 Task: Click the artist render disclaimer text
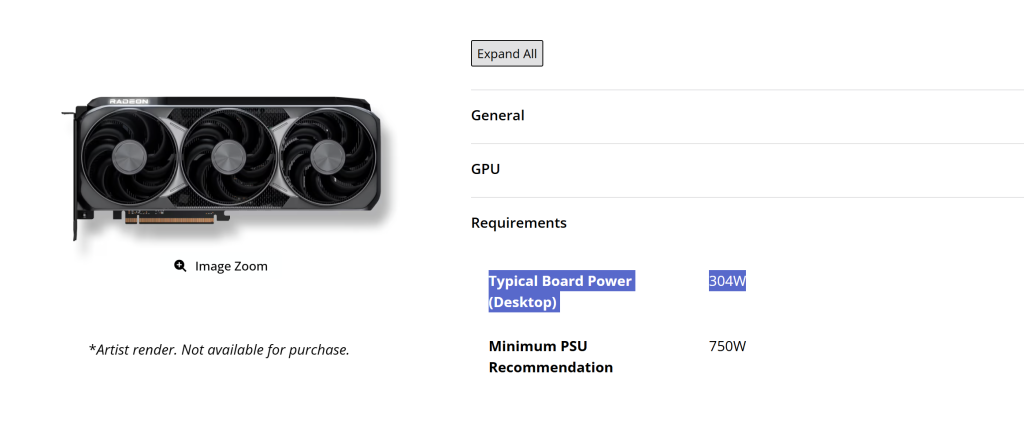tap(219, 350)
